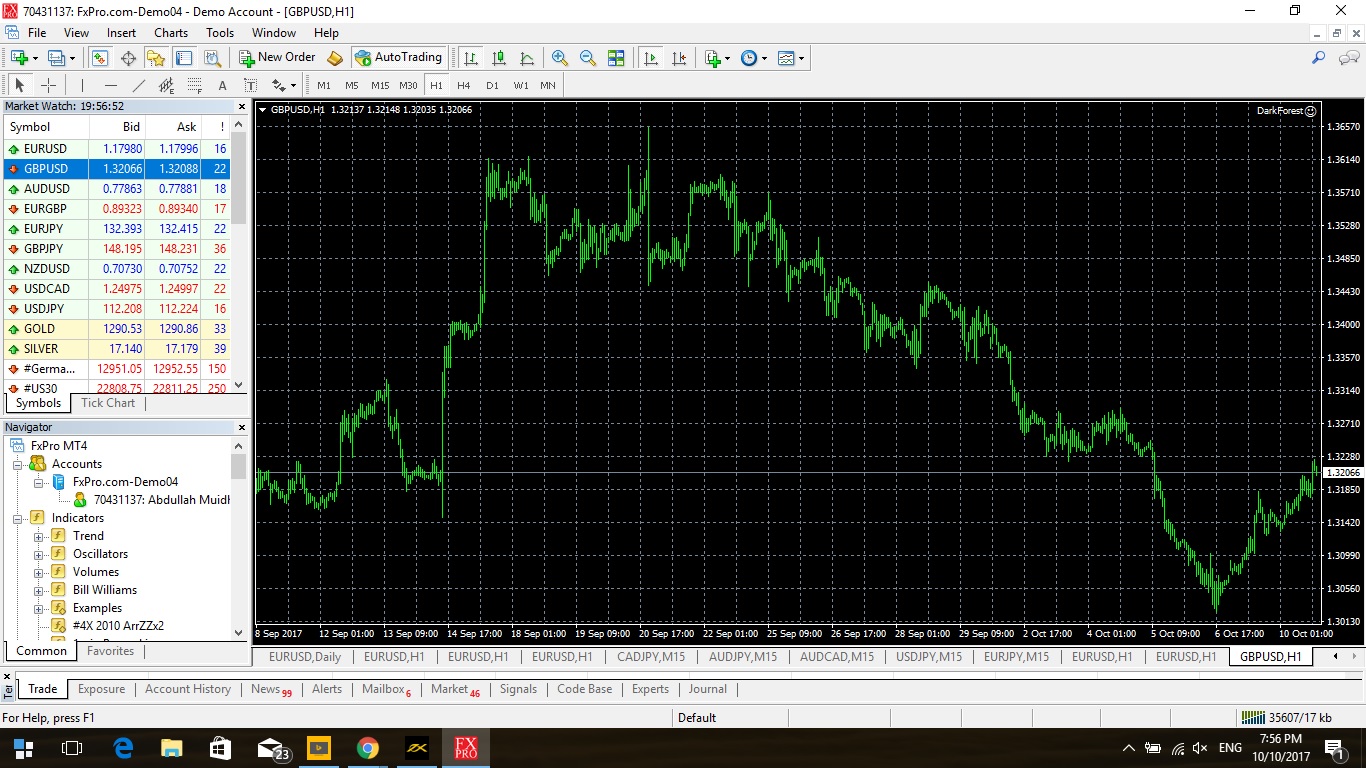Switch chart to Bar Chart mode
Screen dimensions: 1366x768
click(x=470, y=58)
